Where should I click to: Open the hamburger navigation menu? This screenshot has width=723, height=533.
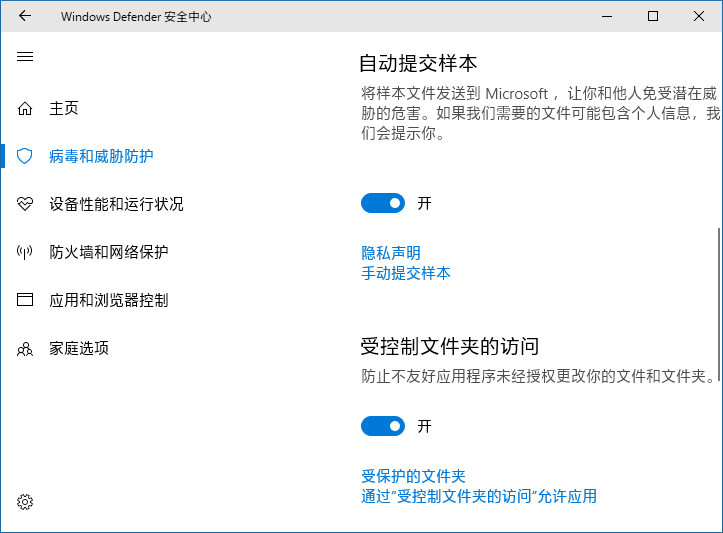tap(25, 57)
